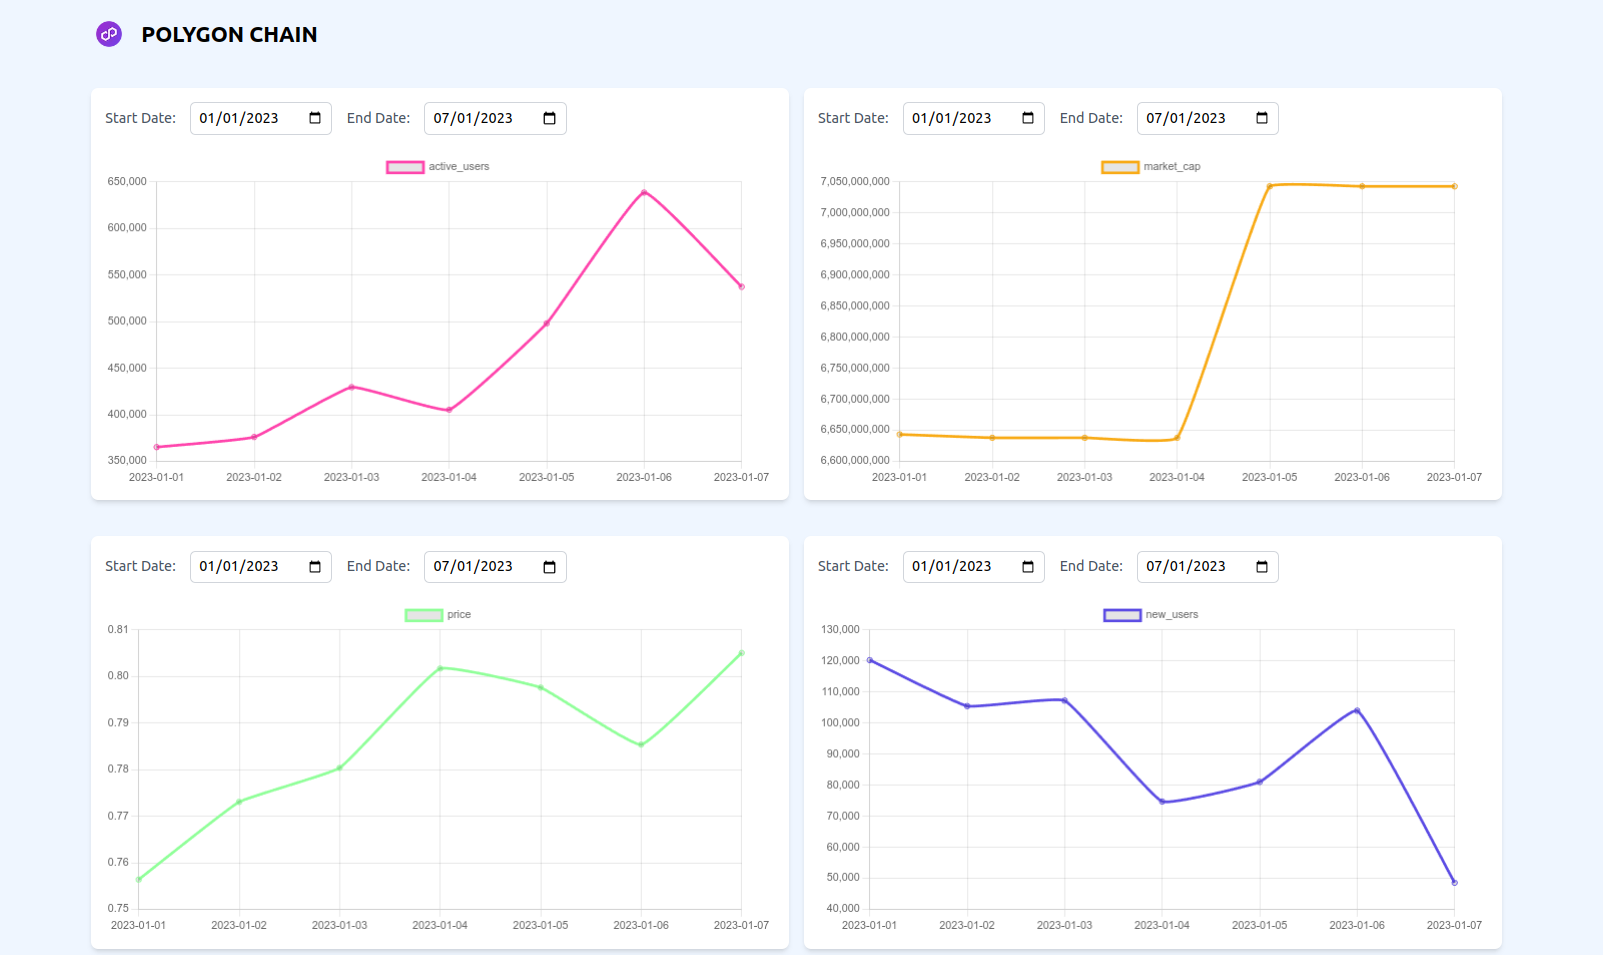The image size is (1603, 955).
Task: Click new_users data point on 2023-01-04
Action: [x=1162, y=802]
